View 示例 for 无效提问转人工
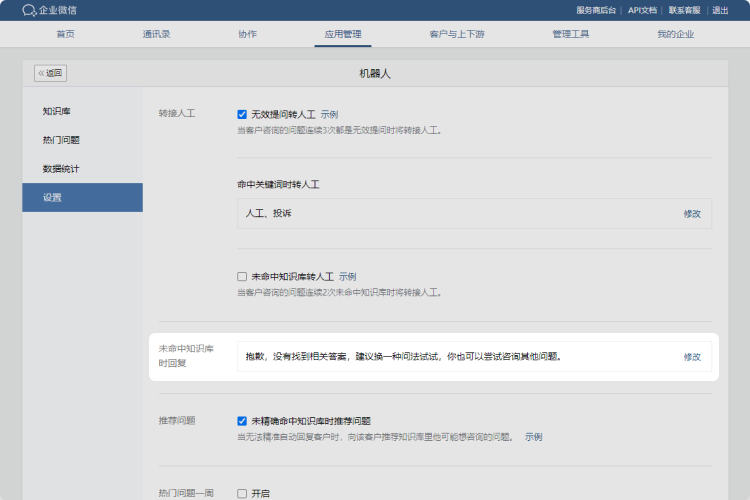750x500 pixels. point(329,114)
